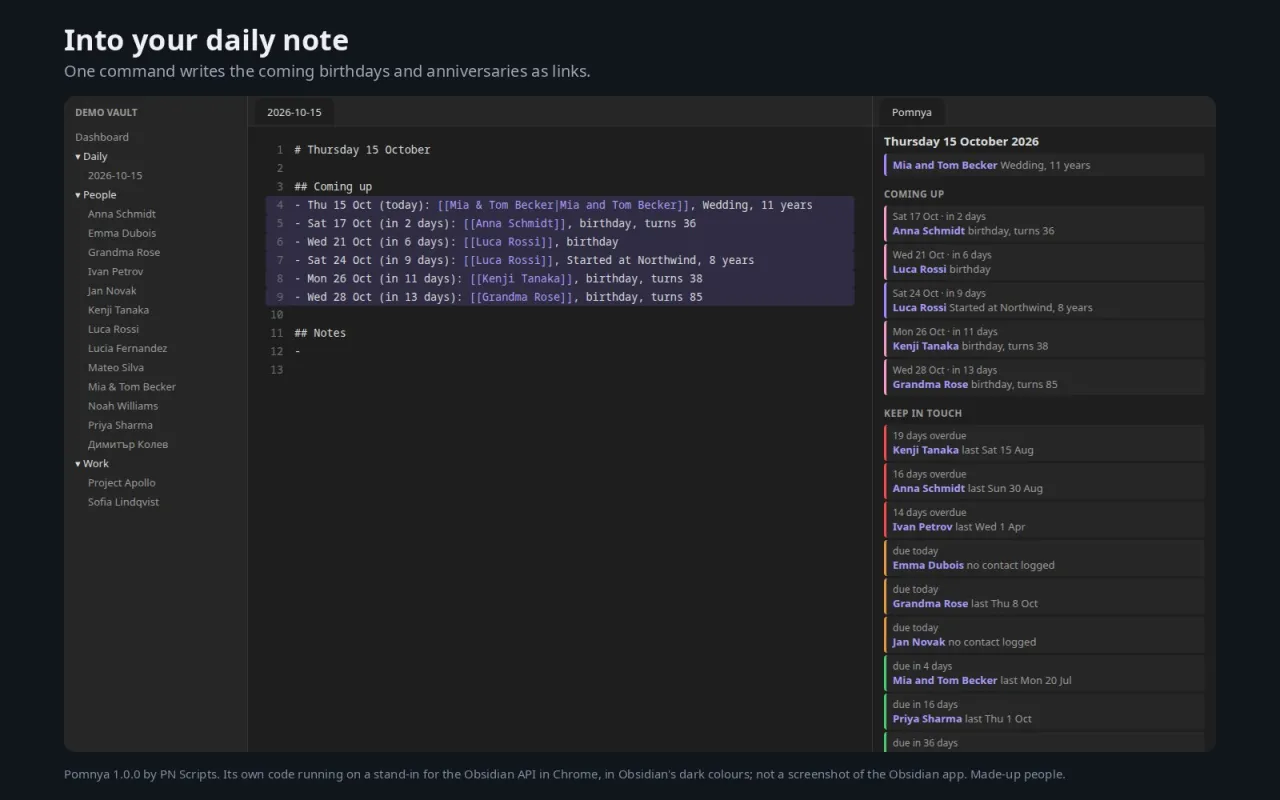Image resolution: width=1280 pixels, height=800 pixels.
Task: Follow the [[Grandma Rose]] wikilink in the editor
Action: (521, 297)
